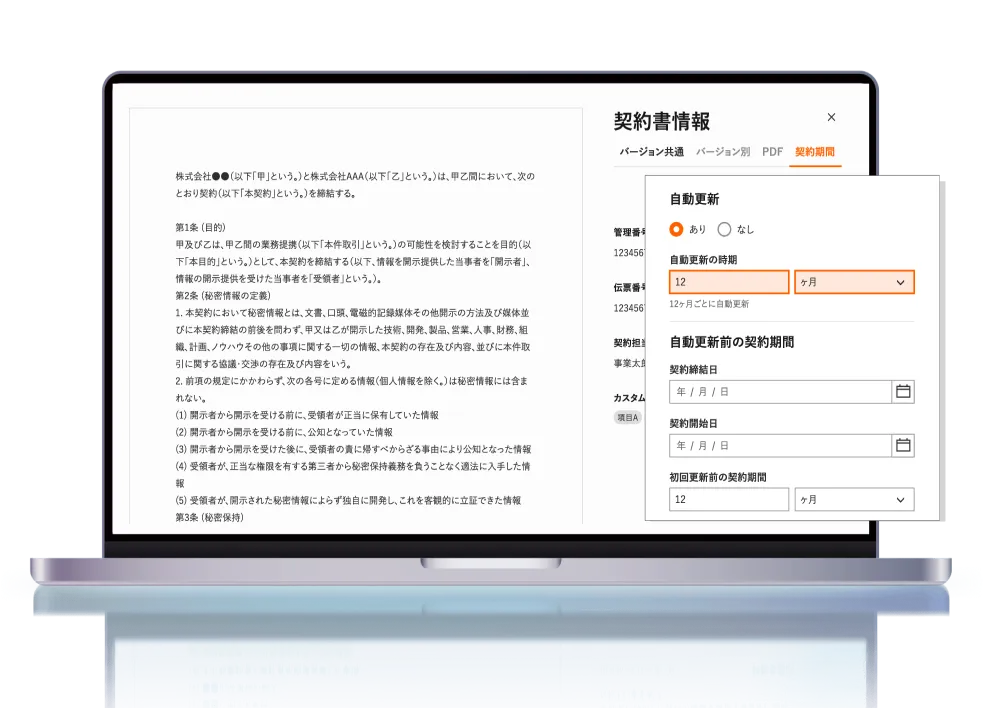Click the 自動更新前の契約期間 section heading
The width and height of the screenshot is (984, 708).
point(732,342)
